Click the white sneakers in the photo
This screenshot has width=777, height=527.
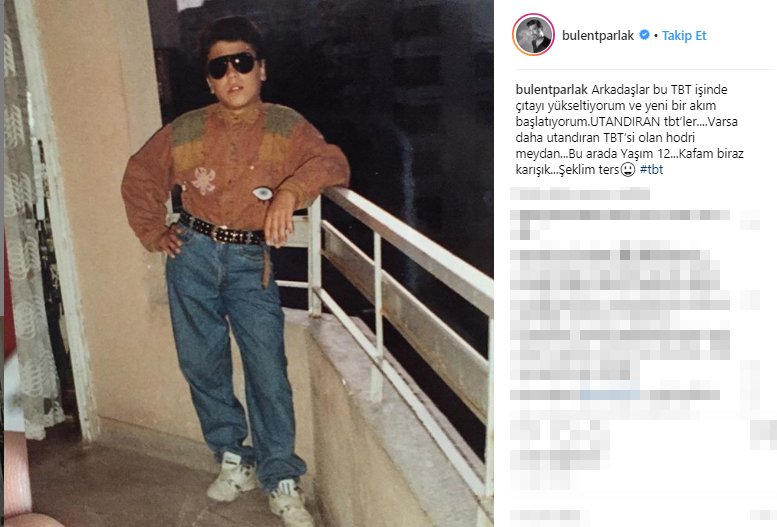pyautogui.click(x=258, y=488)
